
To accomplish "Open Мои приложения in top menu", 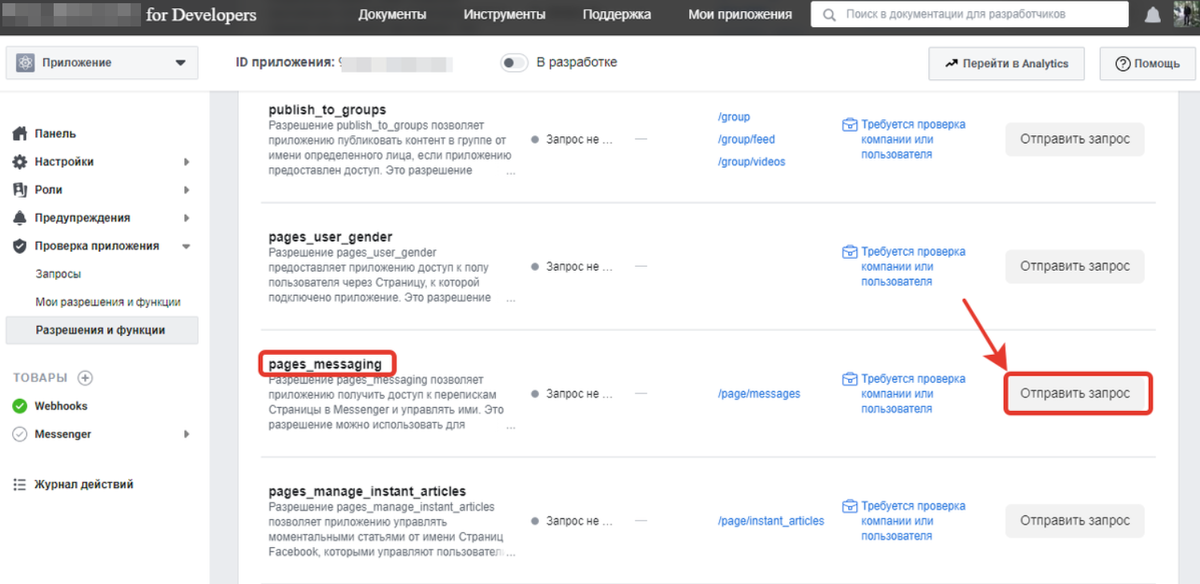I will pyautogui.click(x=740, y=15).
